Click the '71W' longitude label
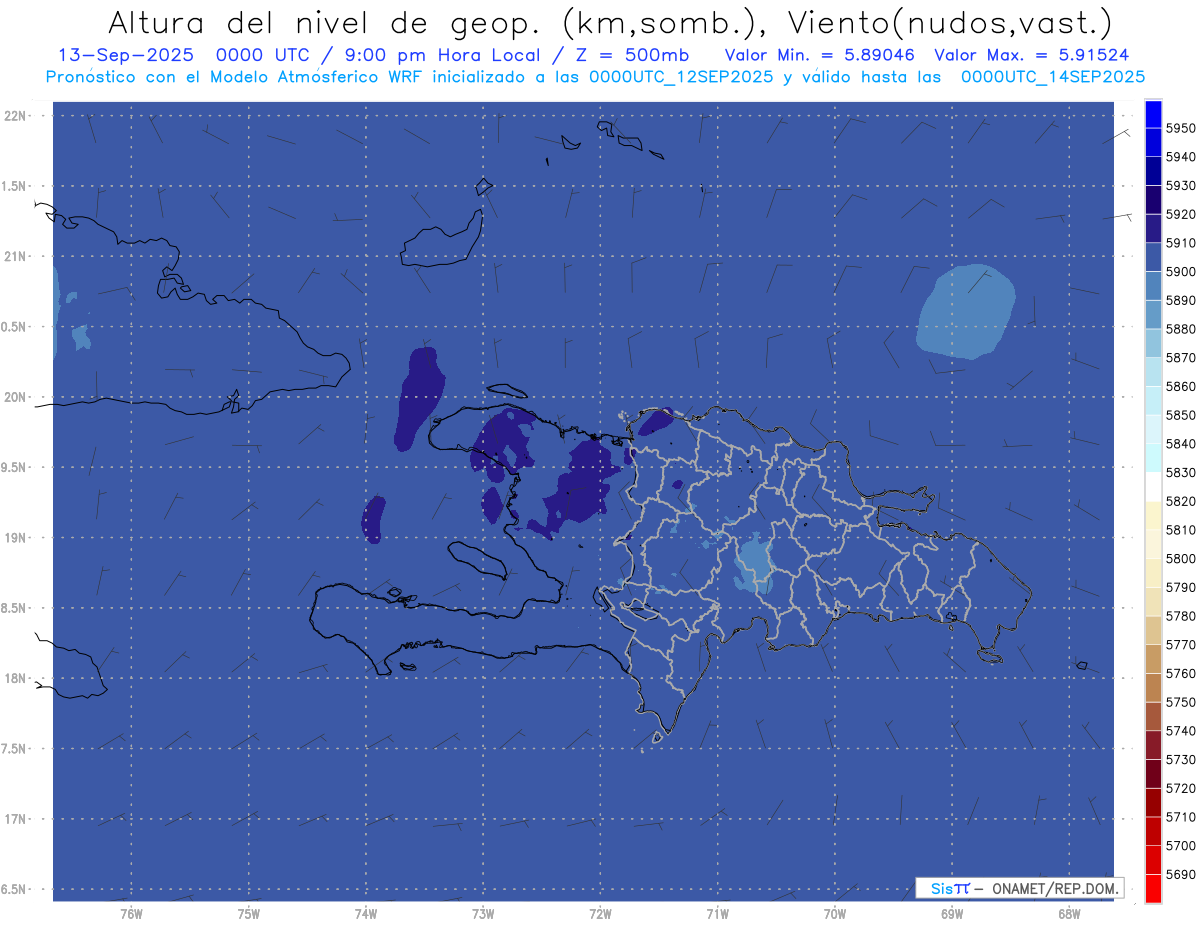Viewport: 1200px width, 927px height. (717, 914)
